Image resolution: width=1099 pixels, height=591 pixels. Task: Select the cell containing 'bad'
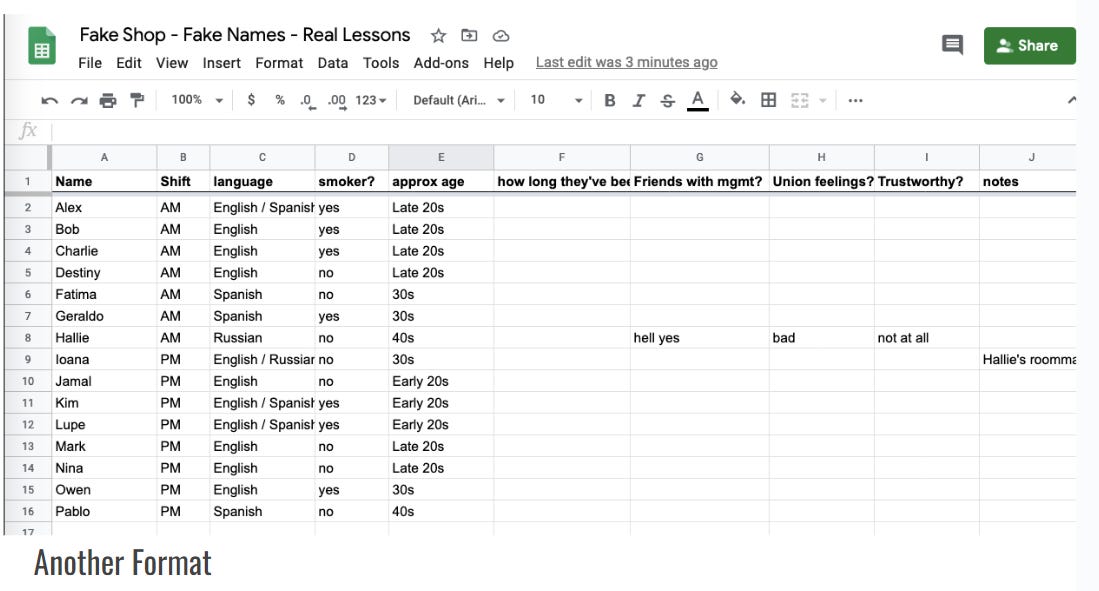tap(821, 338)
